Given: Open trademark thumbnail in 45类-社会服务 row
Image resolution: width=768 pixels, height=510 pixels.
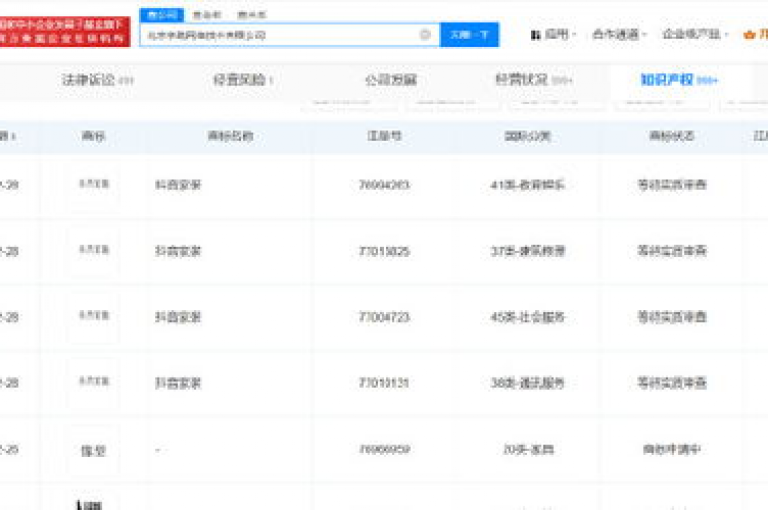Looking at the screenshot, I should (94, 316).
